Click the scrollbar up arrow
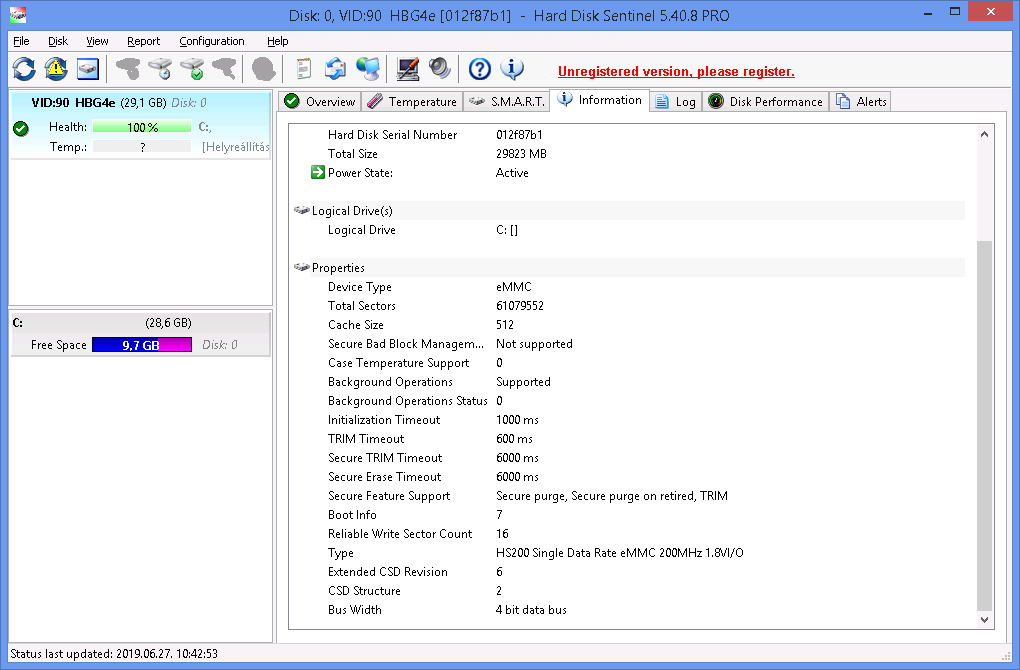This screenshot has width=1020, height=670. point(984,134)
